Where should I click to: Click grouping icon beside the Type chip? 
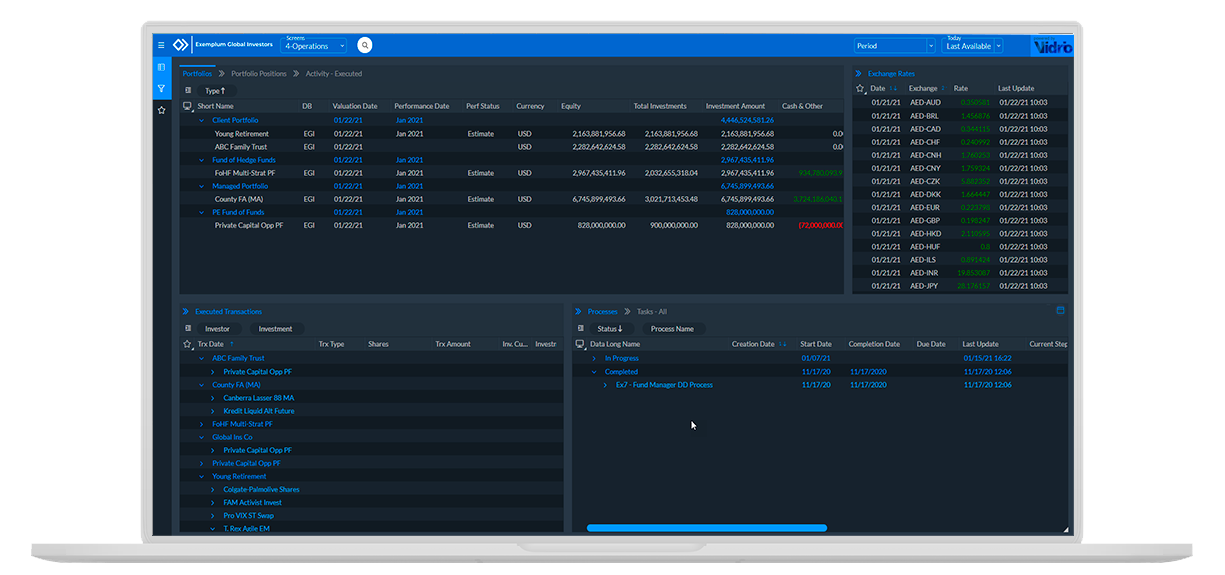tap(188, 90)
